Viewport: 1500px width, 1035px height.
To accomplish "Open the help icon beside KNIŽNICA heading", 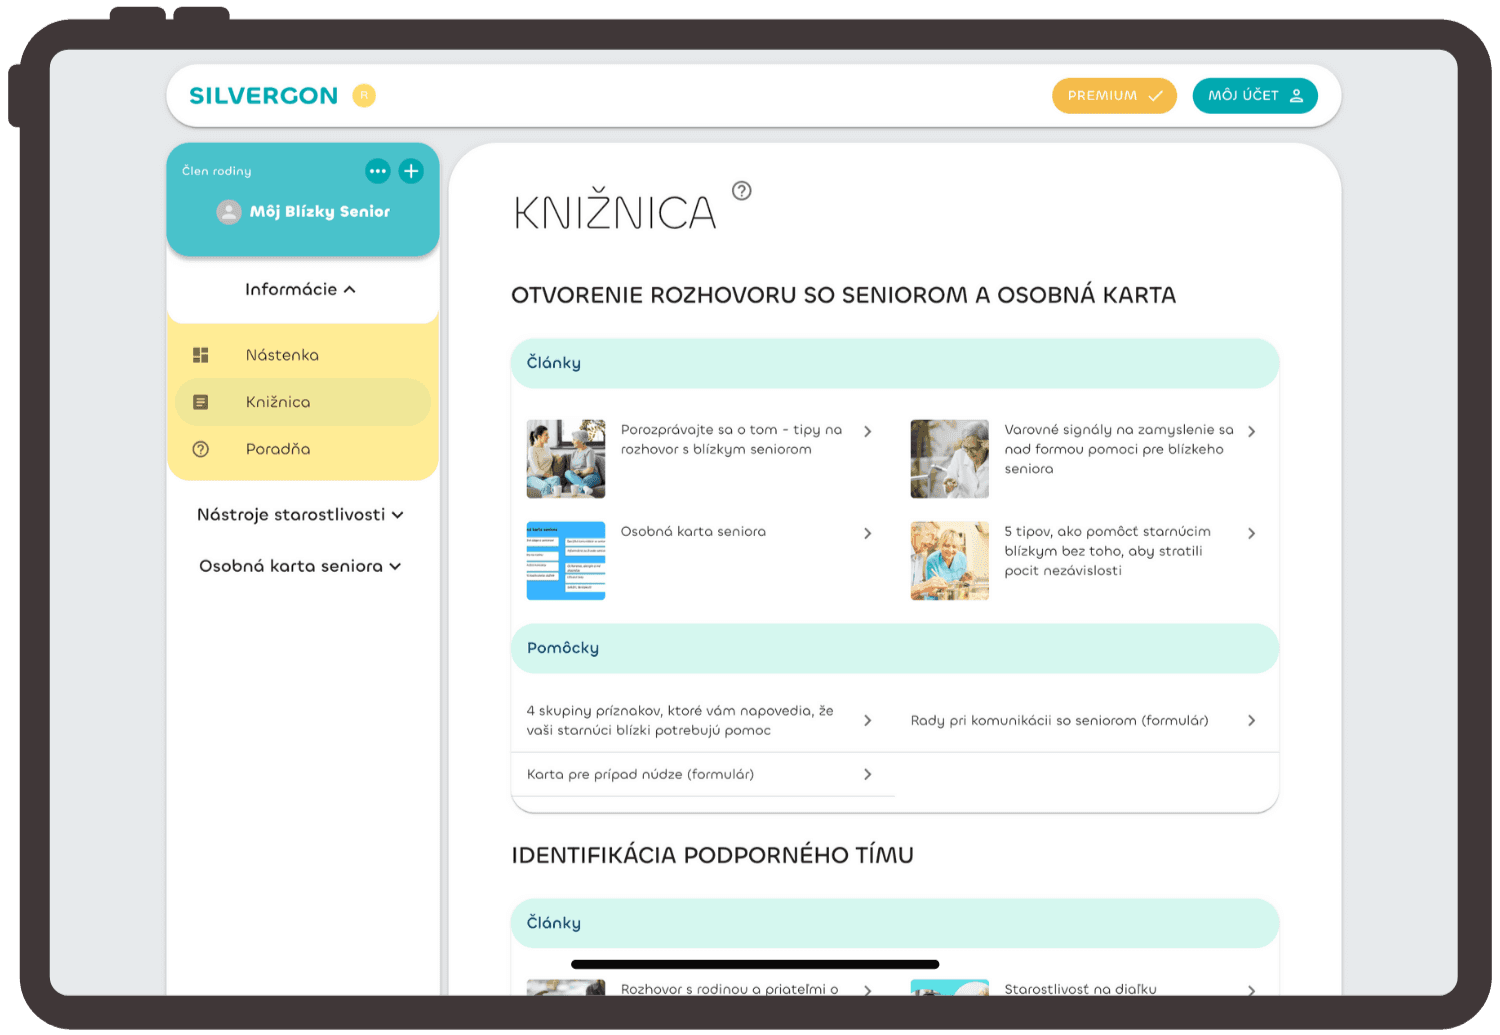I will click(x=741, y=190).
